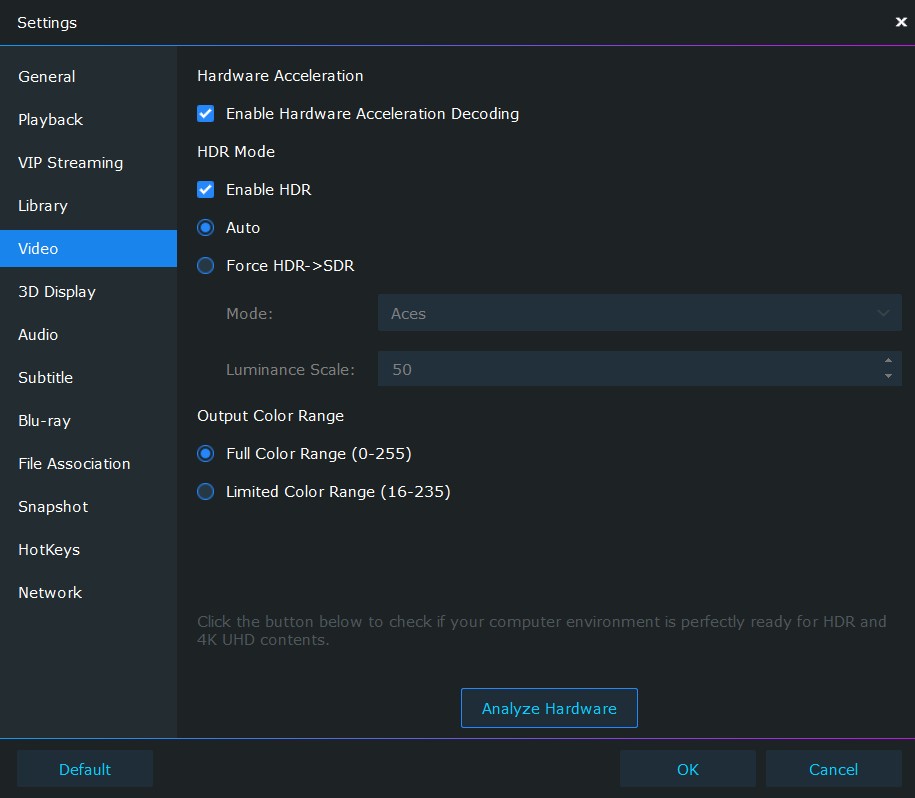Go to Network settings
915x798 pixels.
click(x=88, y=593)
